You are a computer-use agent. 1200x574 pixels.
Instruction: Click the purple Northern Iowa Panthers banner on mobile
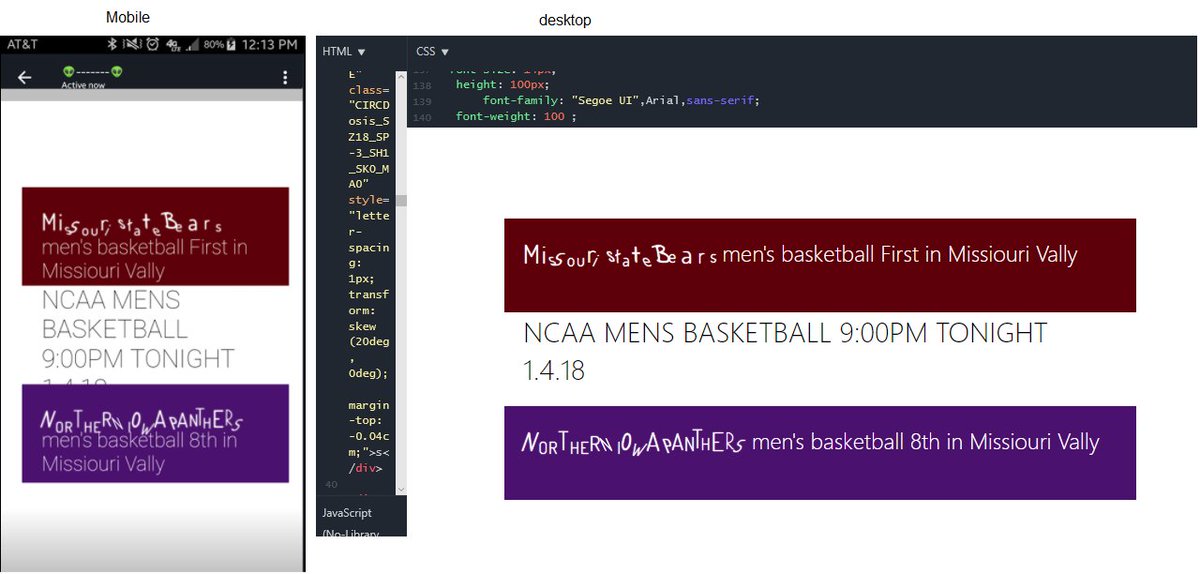(x=155, y=434)
